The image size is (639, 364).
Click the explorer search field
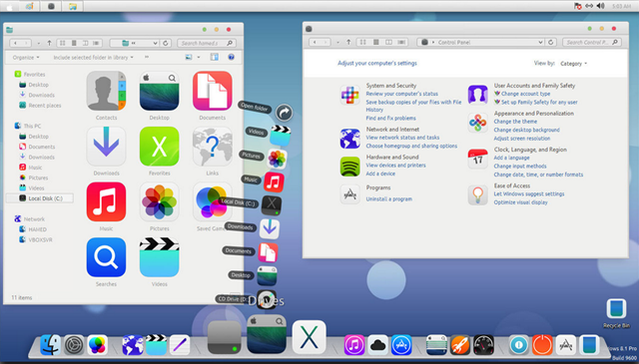[x=207, y=43]
